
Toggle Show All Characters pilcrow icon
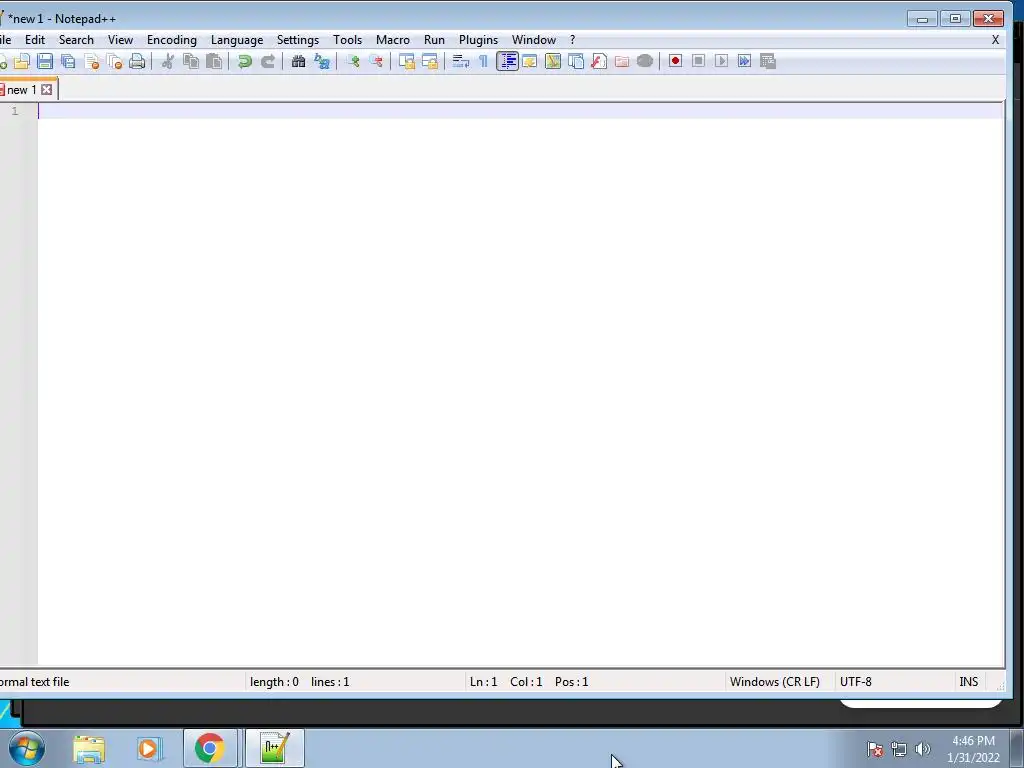pyautogui.click(x=483, y=61)
